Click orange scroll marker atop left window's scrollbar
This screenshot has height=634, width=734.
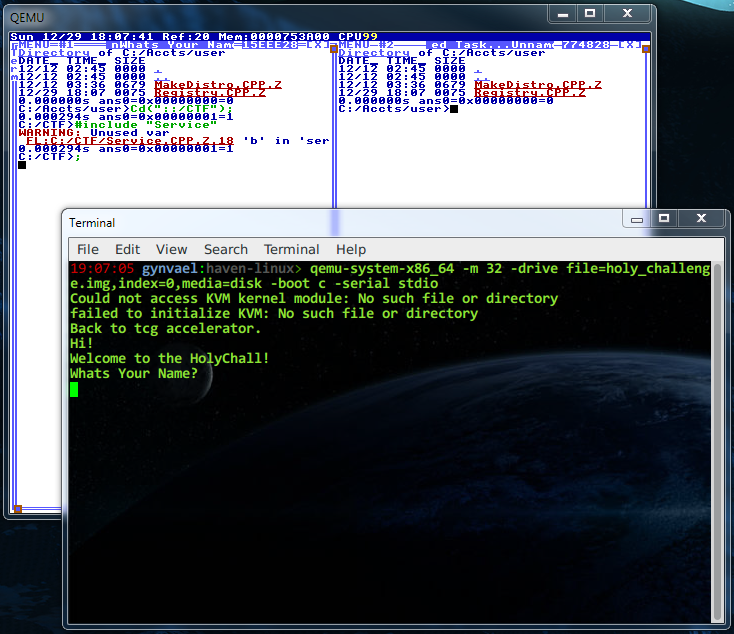pyautogui.click(x=334, y=49)
